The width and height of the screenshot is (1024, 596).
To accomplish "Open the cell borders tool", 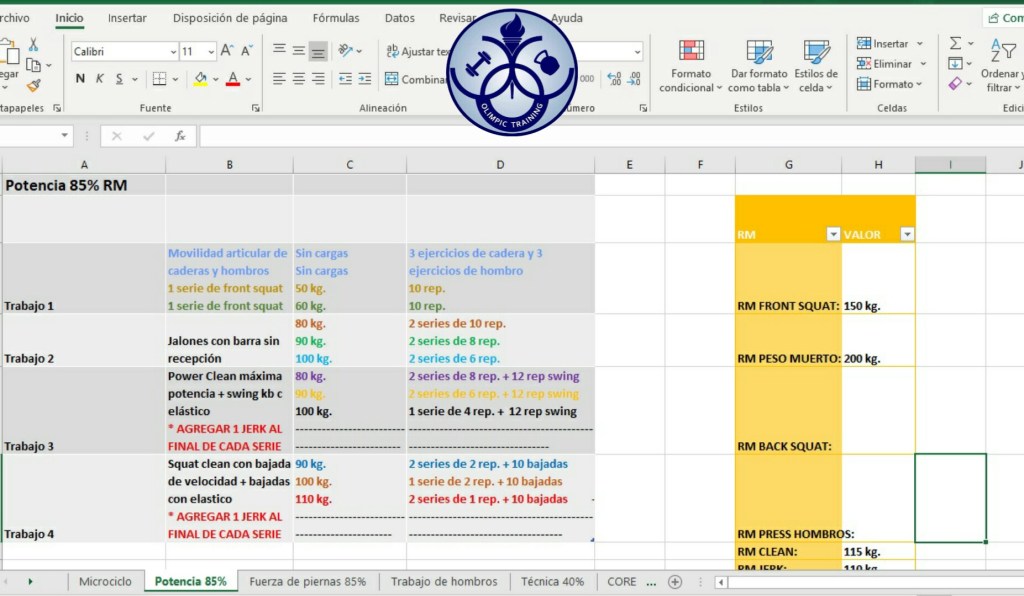I will coord(159,79).
